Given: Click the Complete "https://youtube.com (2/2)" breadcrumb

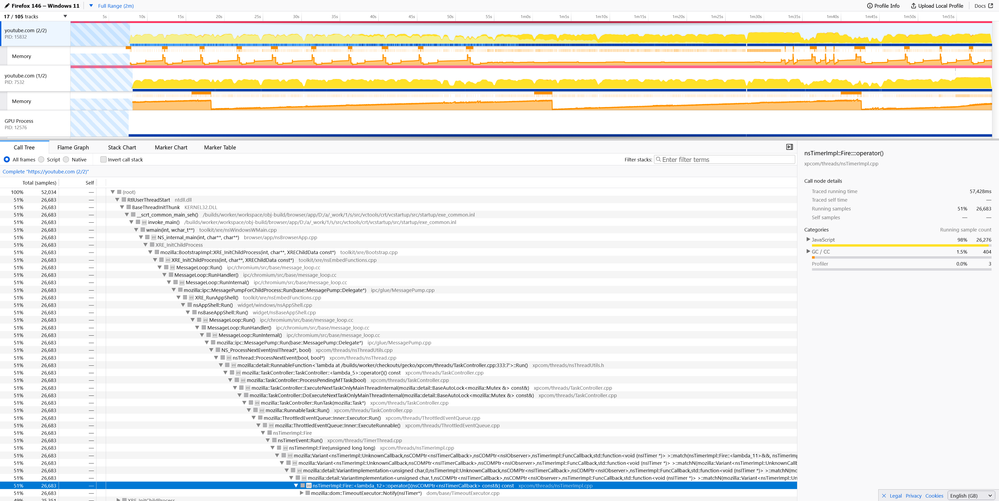Looking at the screenshot, I should coord(46,172).
